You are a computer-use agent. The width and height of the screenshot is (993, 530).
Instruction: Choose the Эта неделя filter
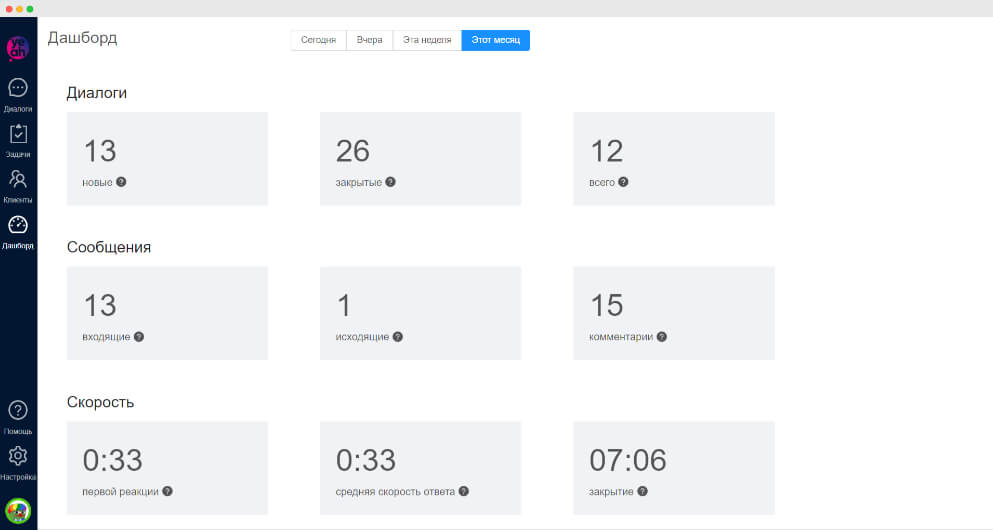tap(427, 41)
